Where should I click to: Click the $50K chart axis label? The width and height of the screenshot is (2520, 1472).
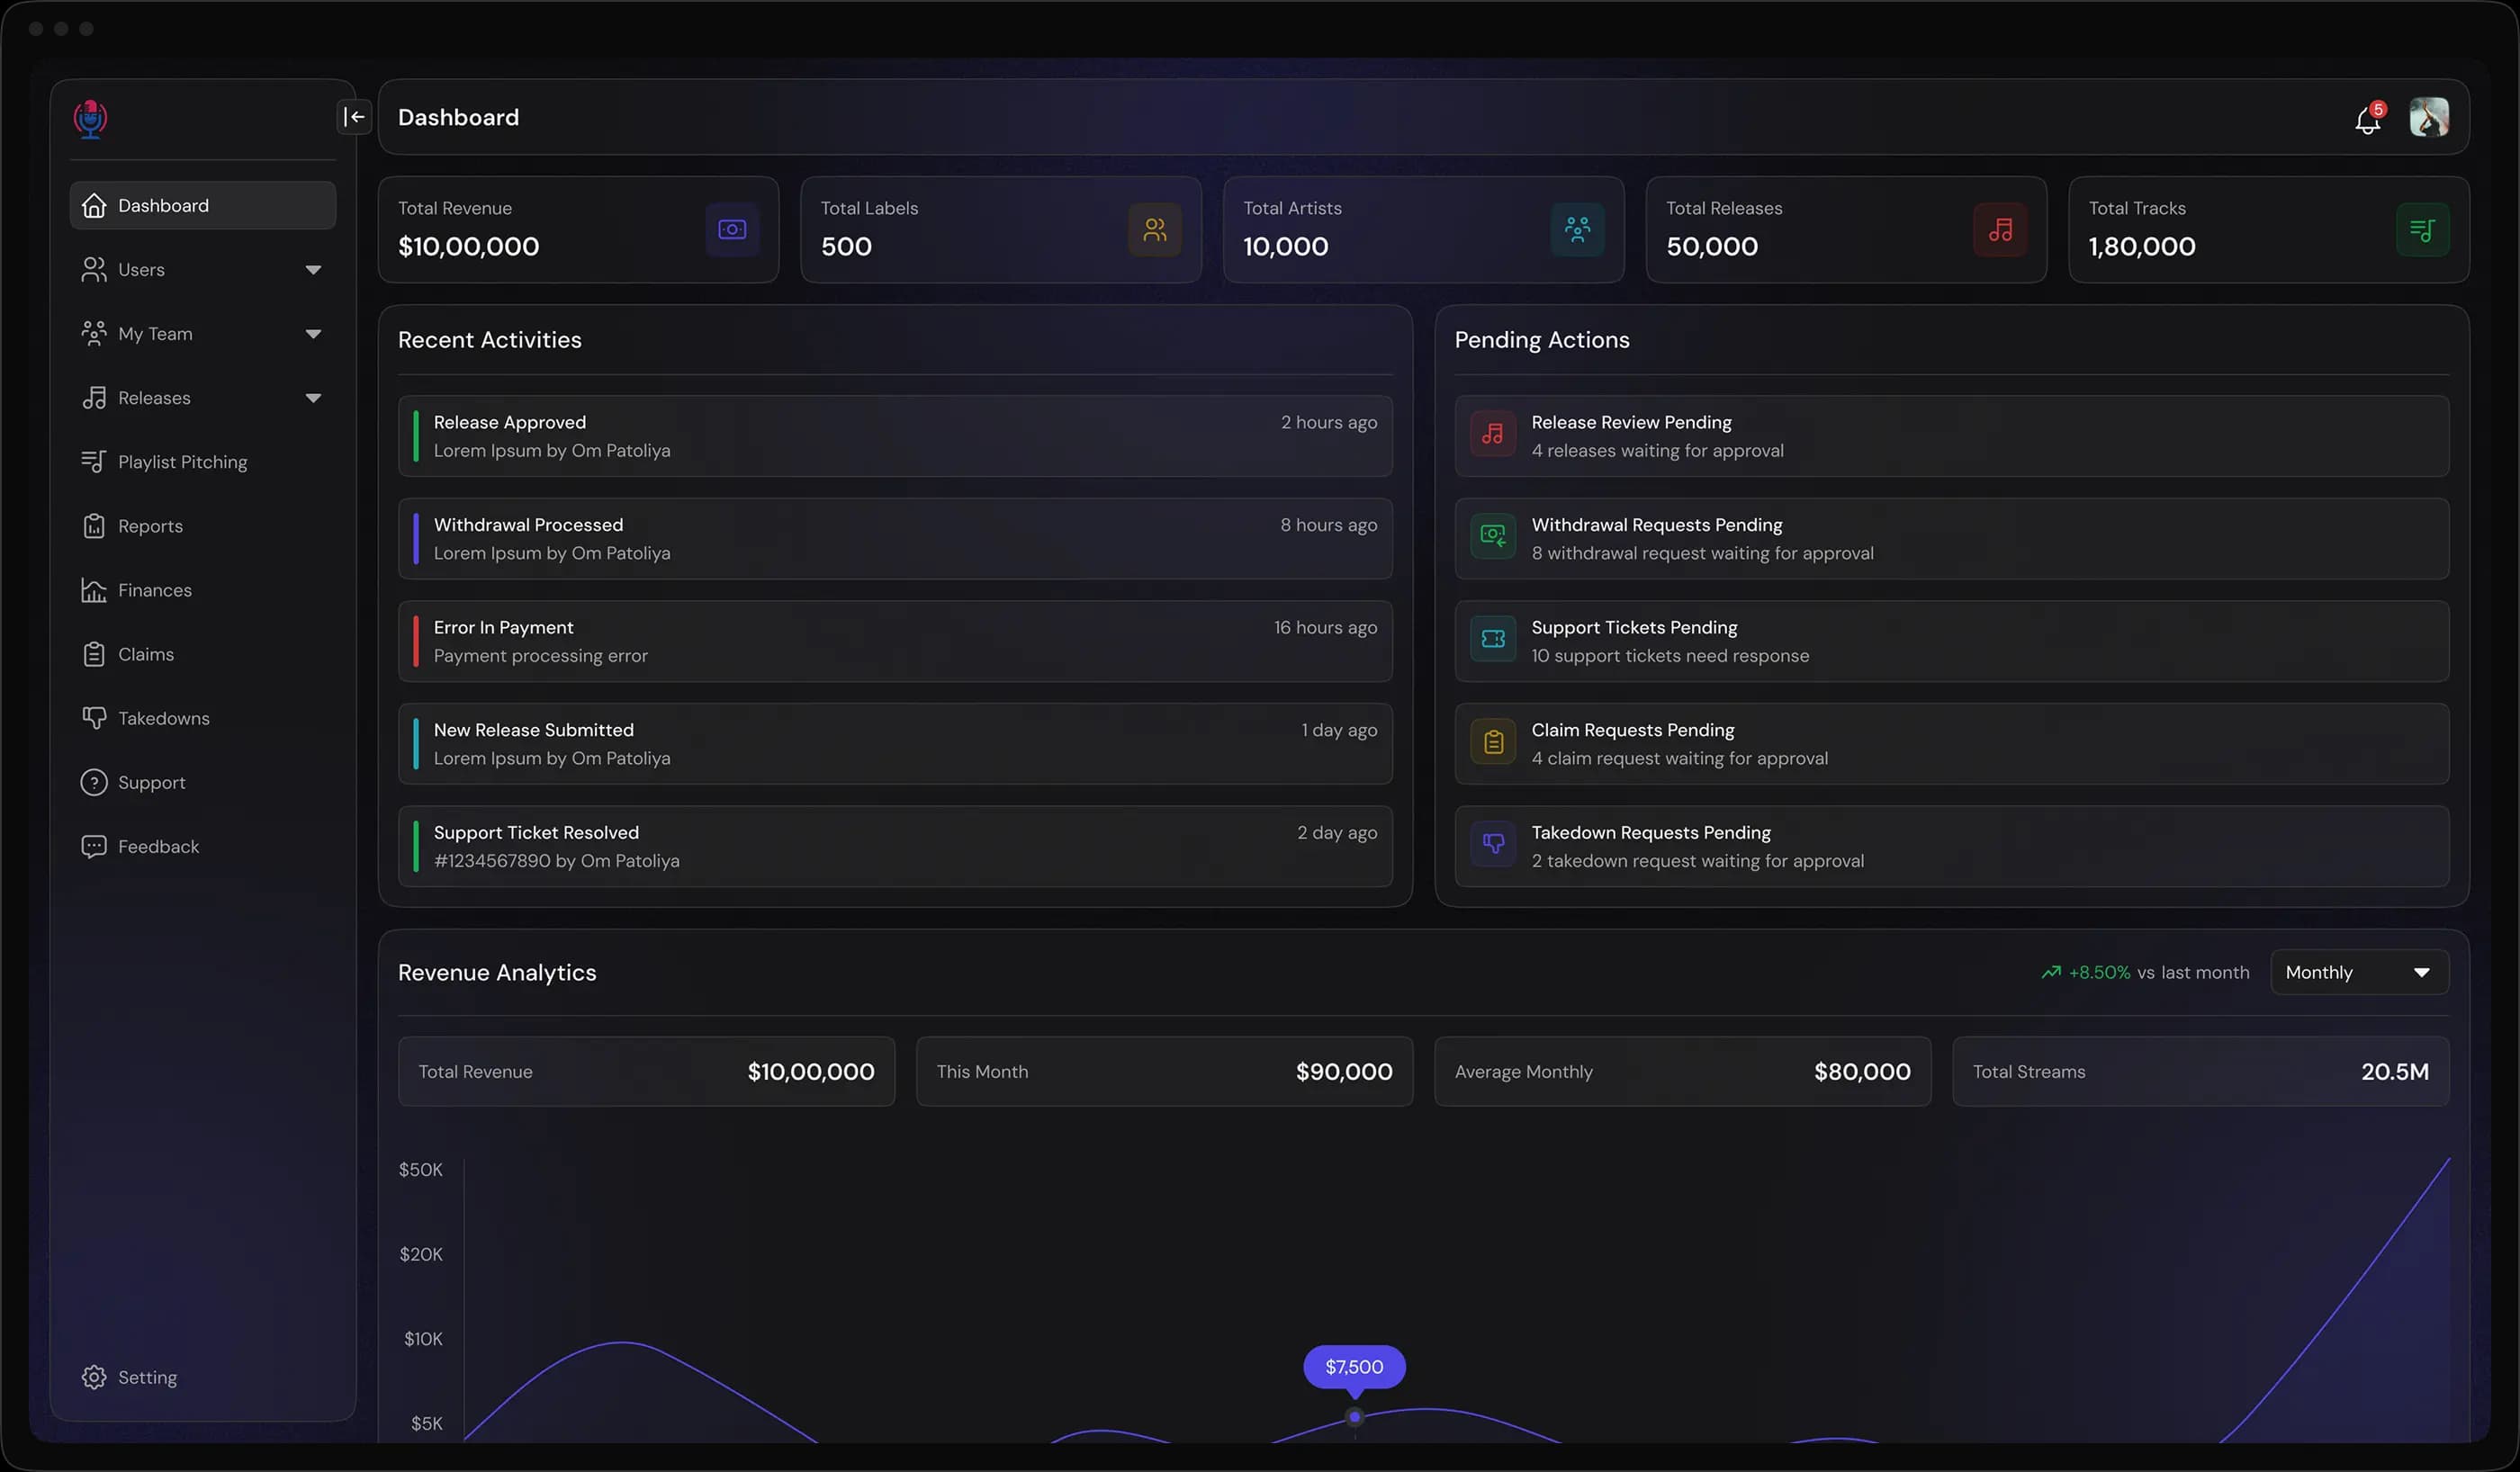[421, 1169]
